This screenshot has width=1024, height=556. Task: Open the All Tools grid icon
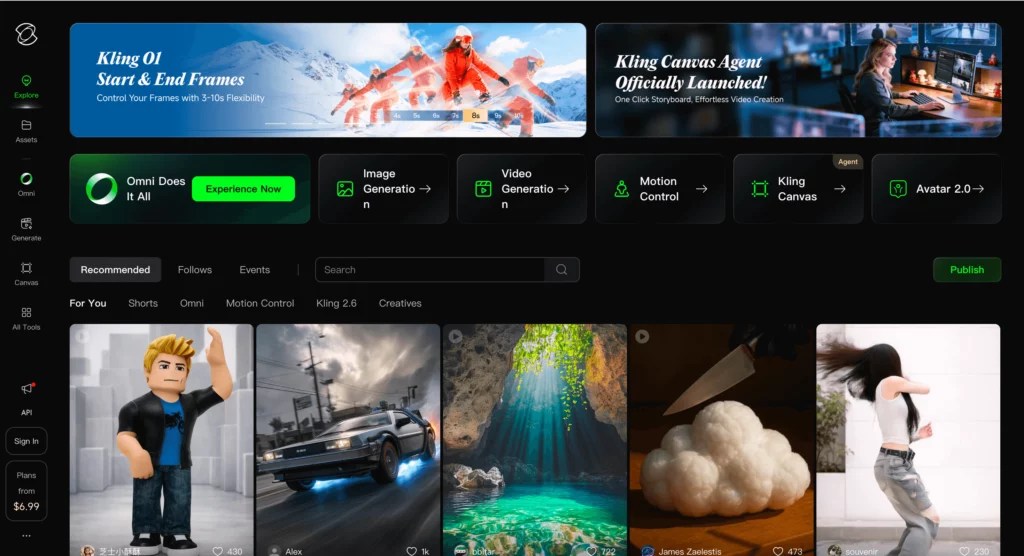point(26,313)
